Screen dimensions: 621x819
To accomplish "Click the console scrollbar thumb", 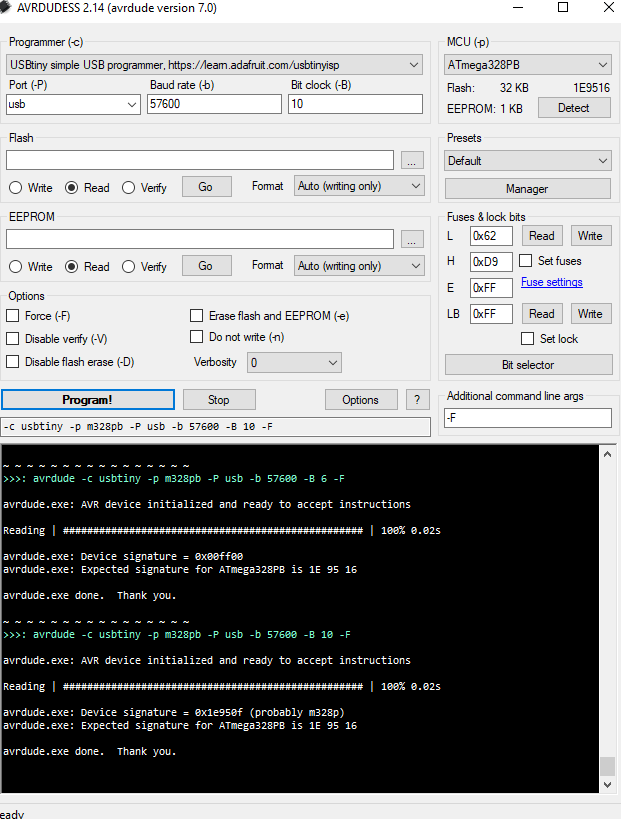I will 607,766.
